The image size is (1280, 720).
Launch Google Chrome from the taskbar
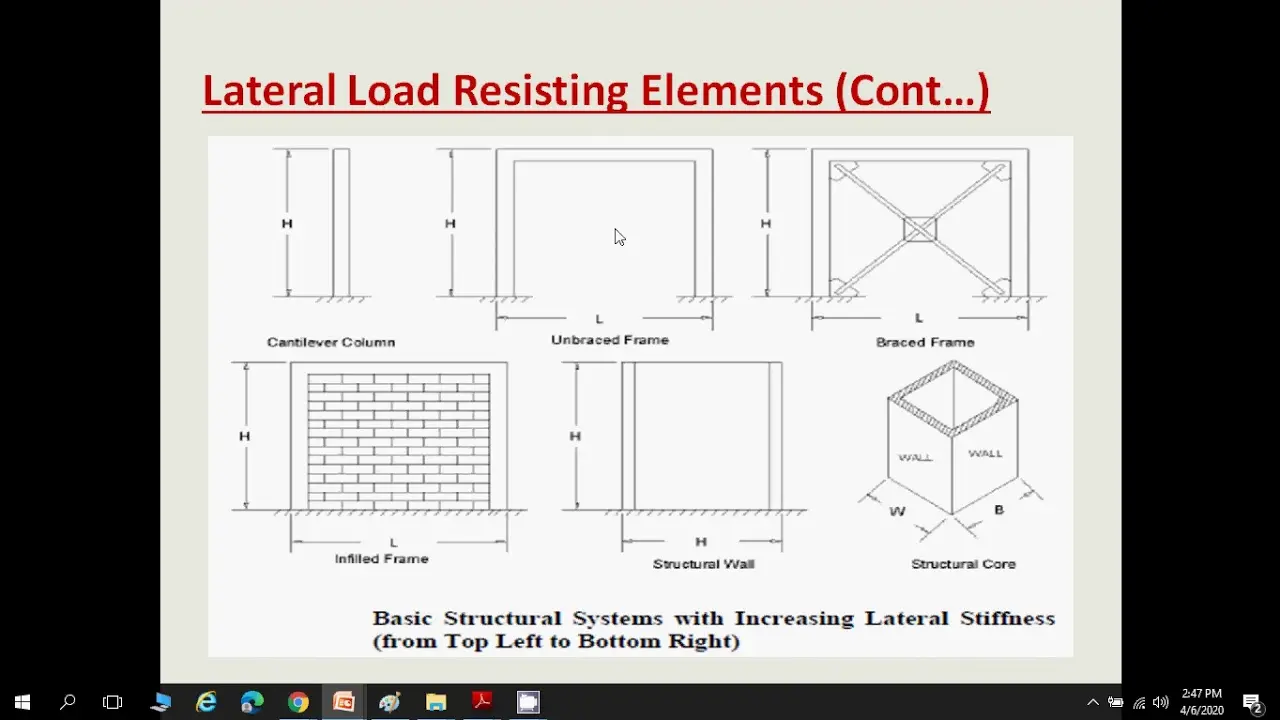pos(298,702)
